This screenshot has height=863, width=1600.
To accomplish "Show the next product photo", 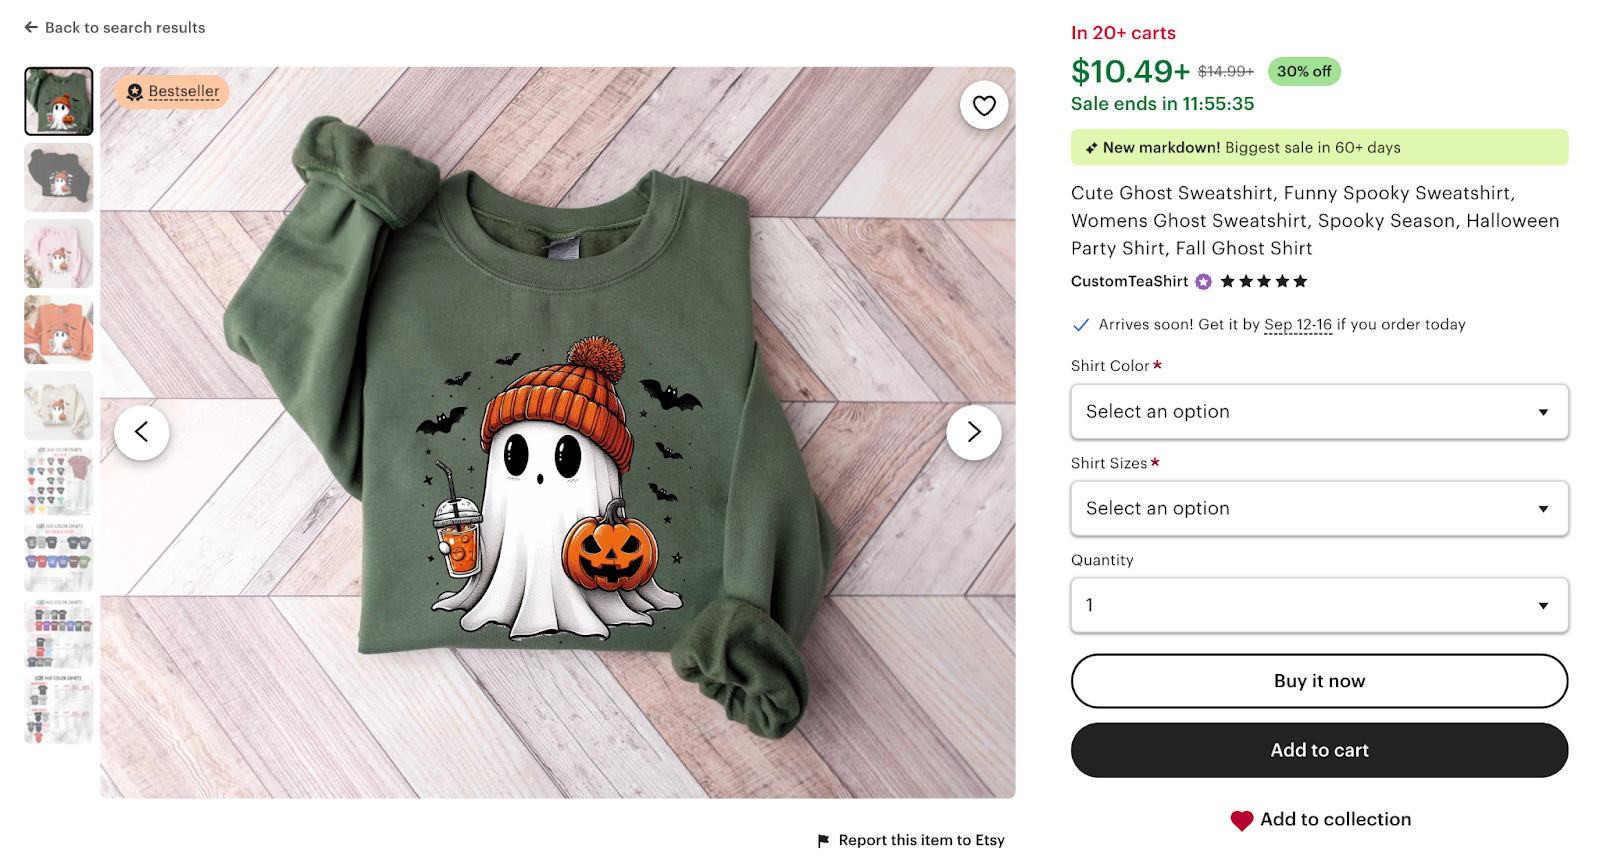I will tap(971, 431).
